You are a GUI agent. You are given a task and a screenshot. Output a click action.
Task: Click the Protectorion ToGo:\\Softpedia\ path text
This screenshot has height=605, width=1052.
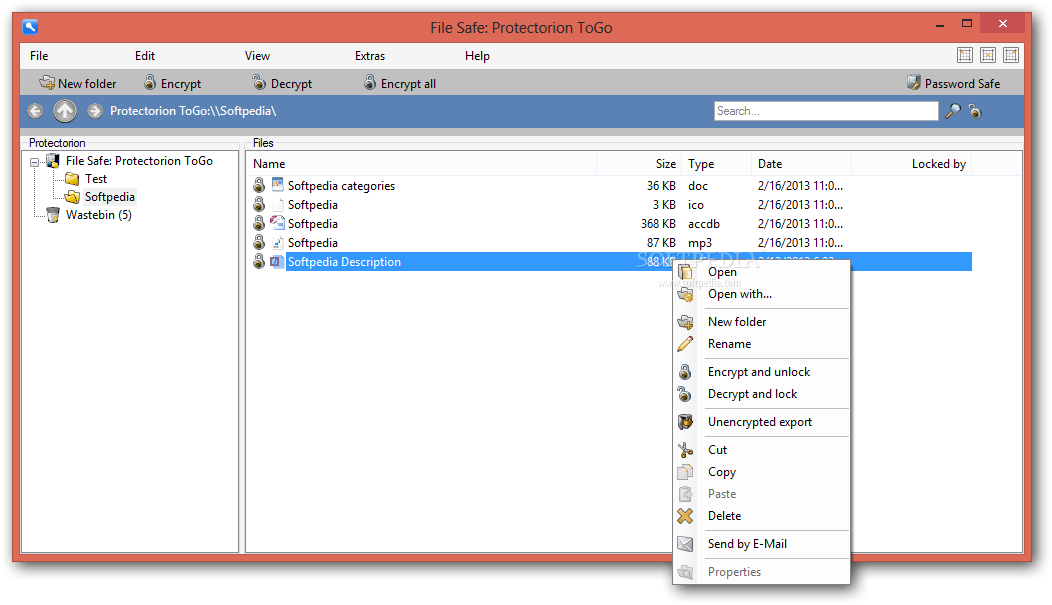click(193, 111)
